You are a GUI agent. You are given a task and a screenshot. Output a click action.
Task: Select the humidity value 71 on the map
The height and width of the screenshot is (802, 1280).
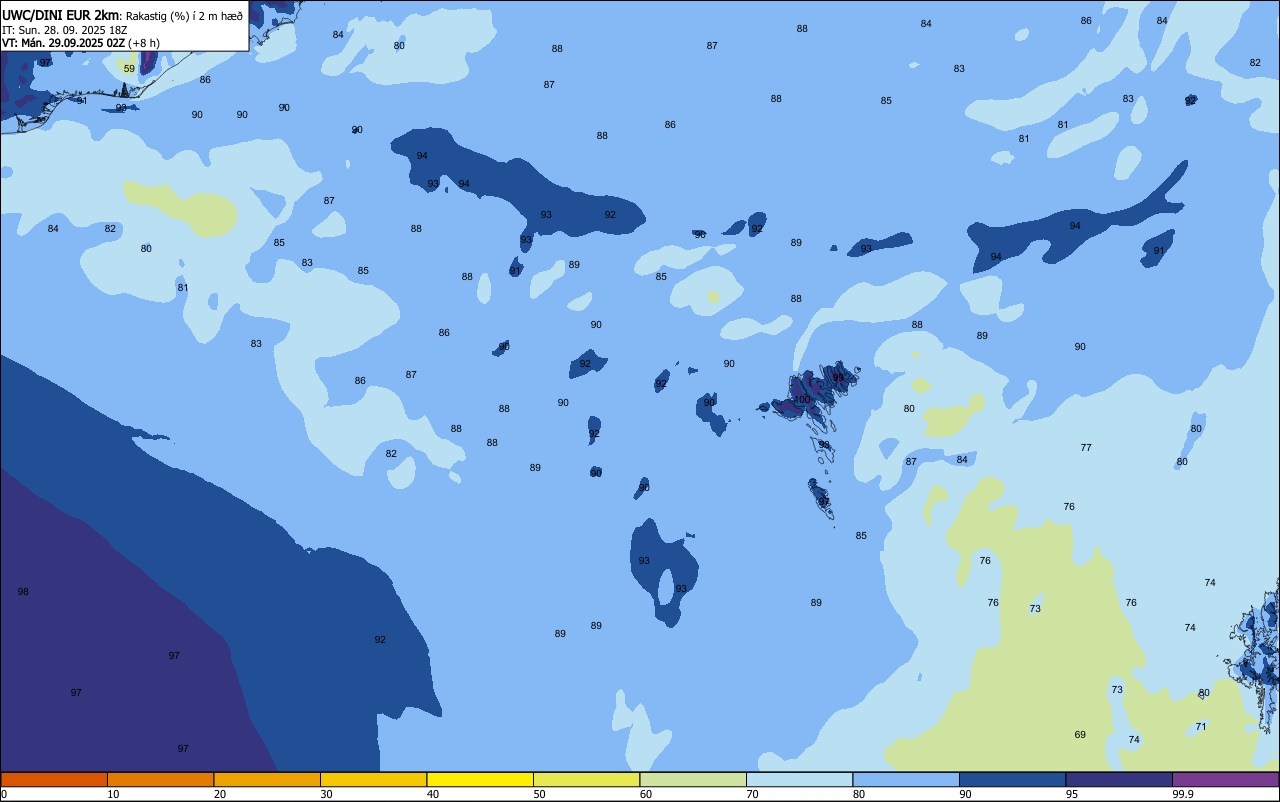1201,726
